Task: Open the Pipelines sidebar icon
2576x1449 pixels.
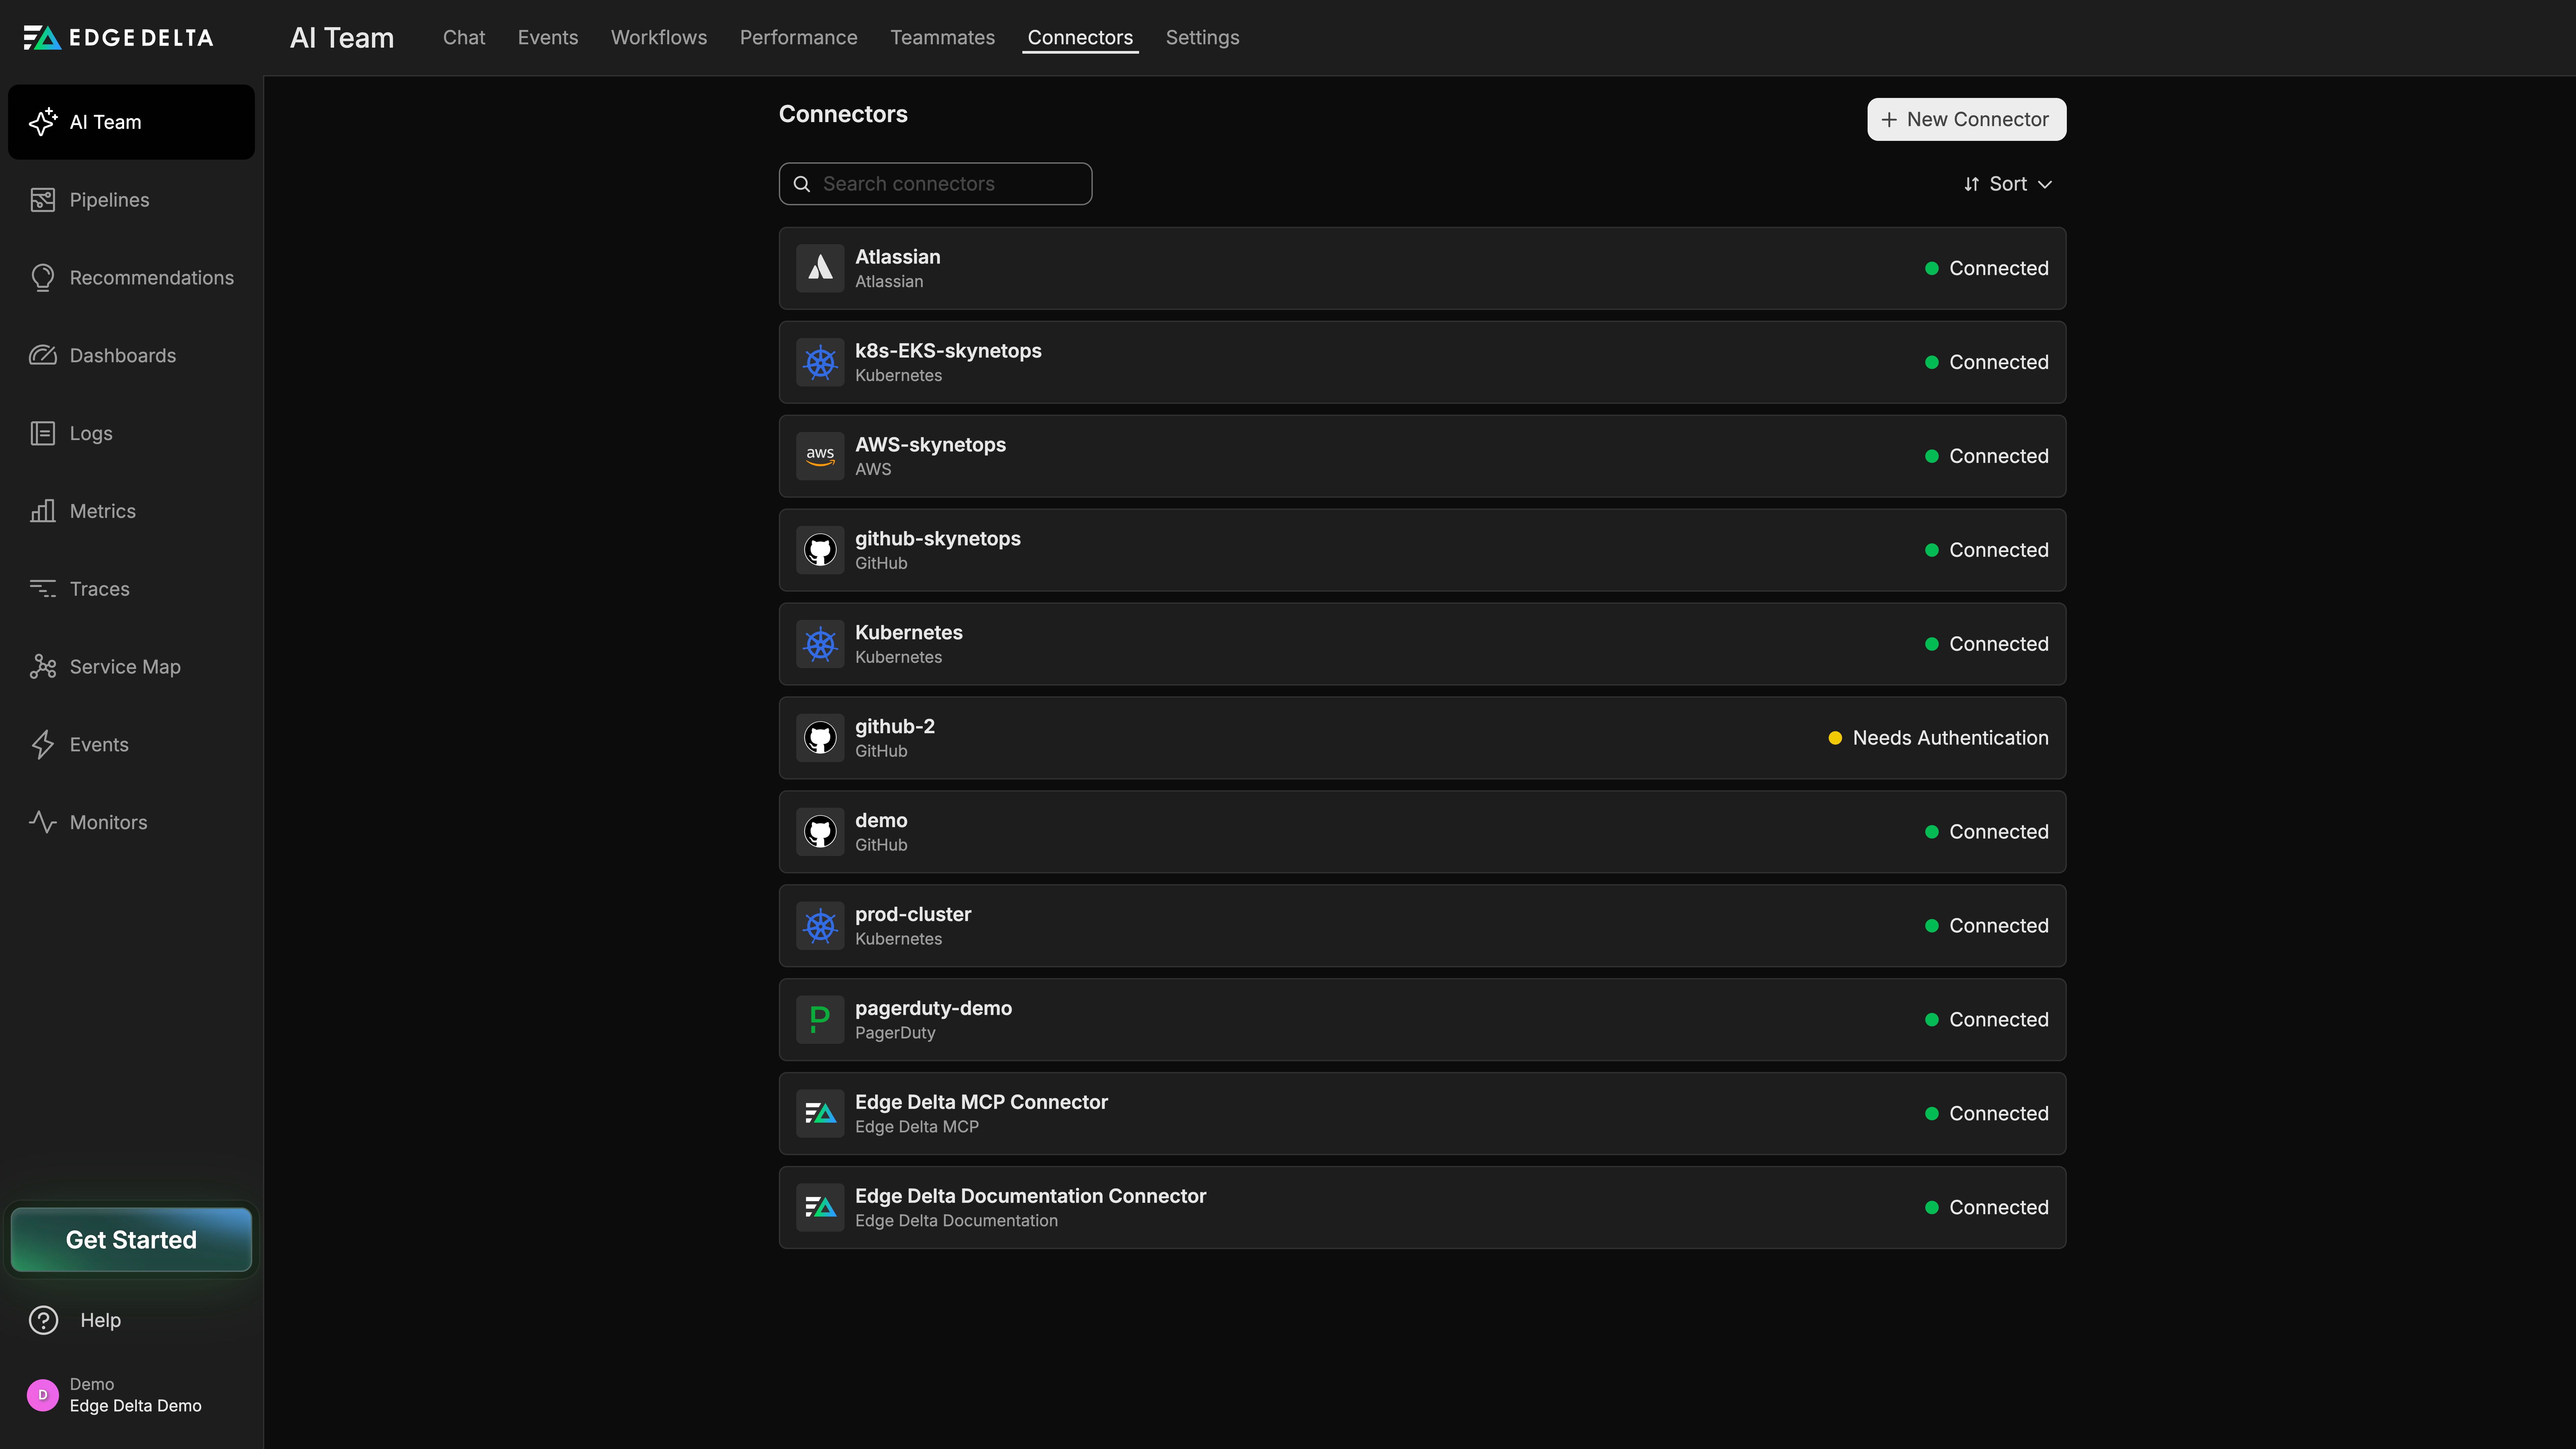Action: pyautogui.click(x=43, y=200)
